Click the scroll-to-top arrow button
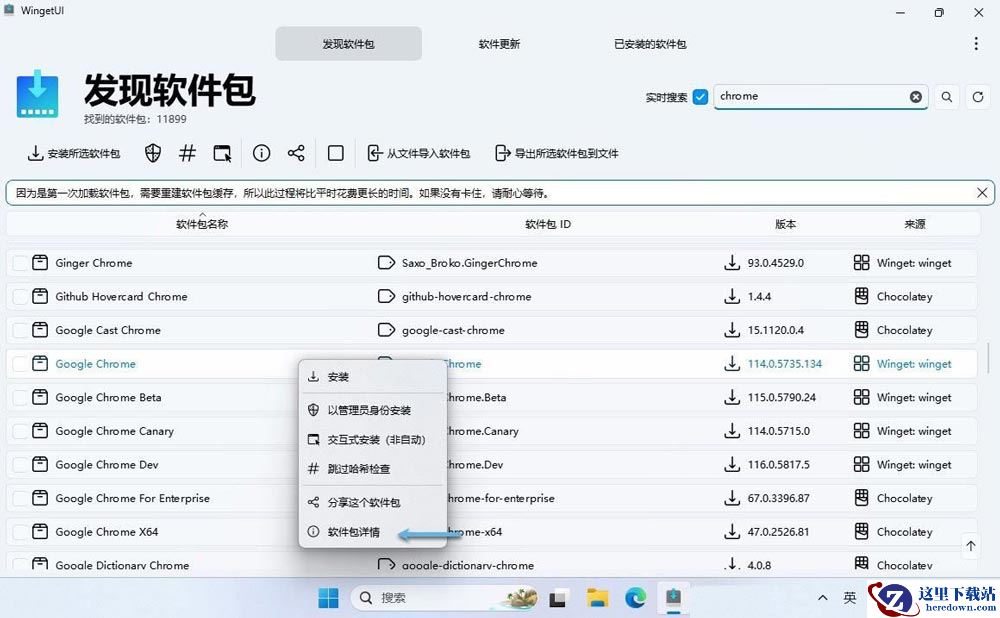Image resolution: width=1000 pixels, height=618 pixels. click(971, 546)
